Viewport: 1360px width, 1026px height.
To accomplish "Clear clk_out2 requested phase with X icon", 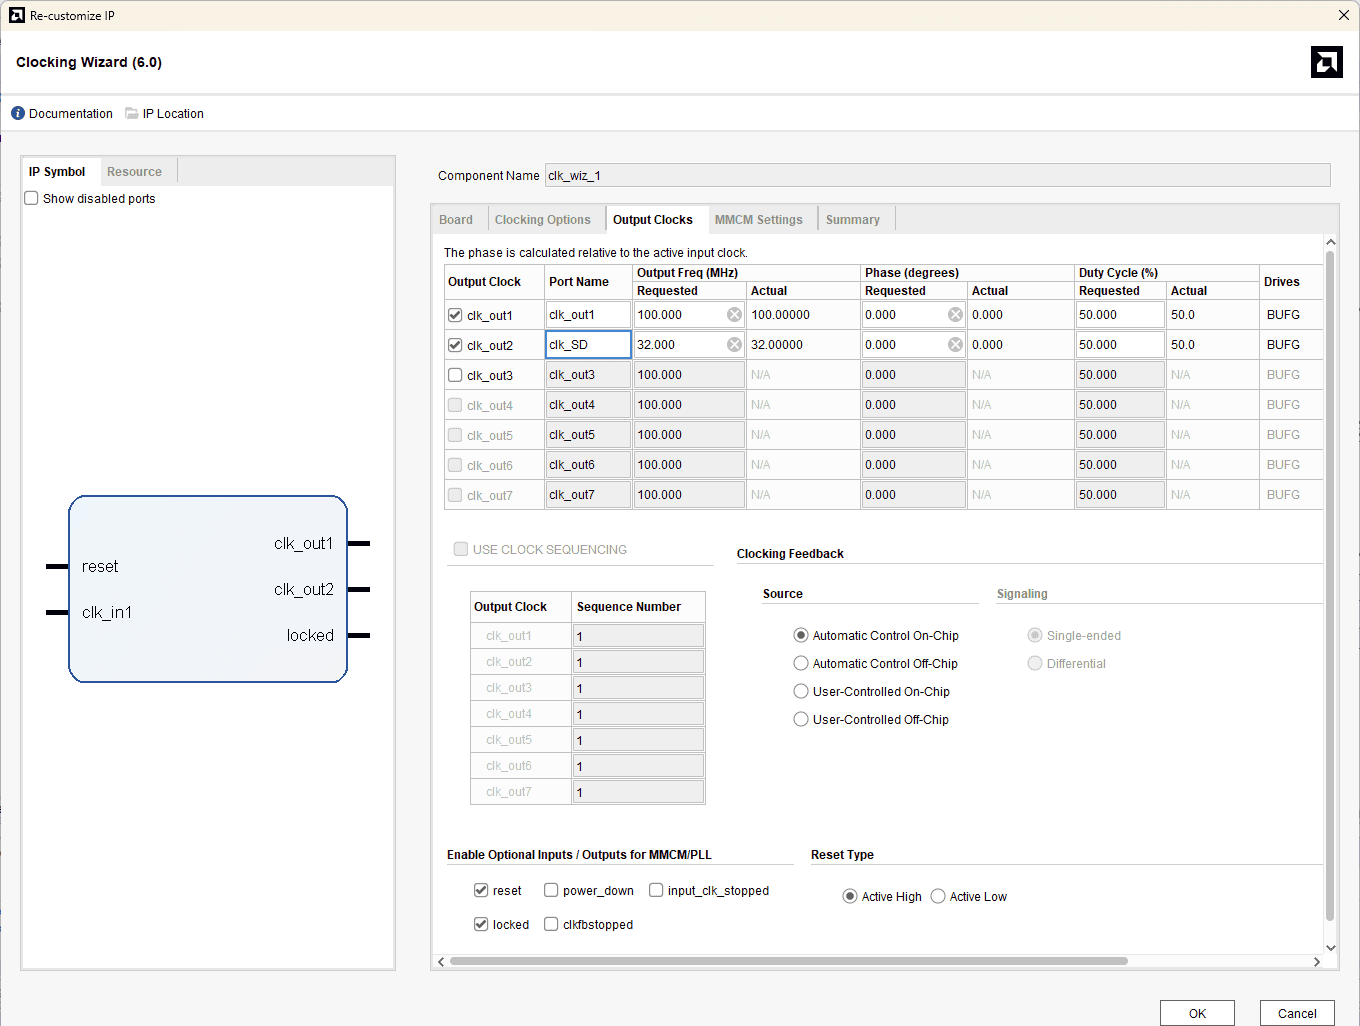I will (x=955, y=345).
